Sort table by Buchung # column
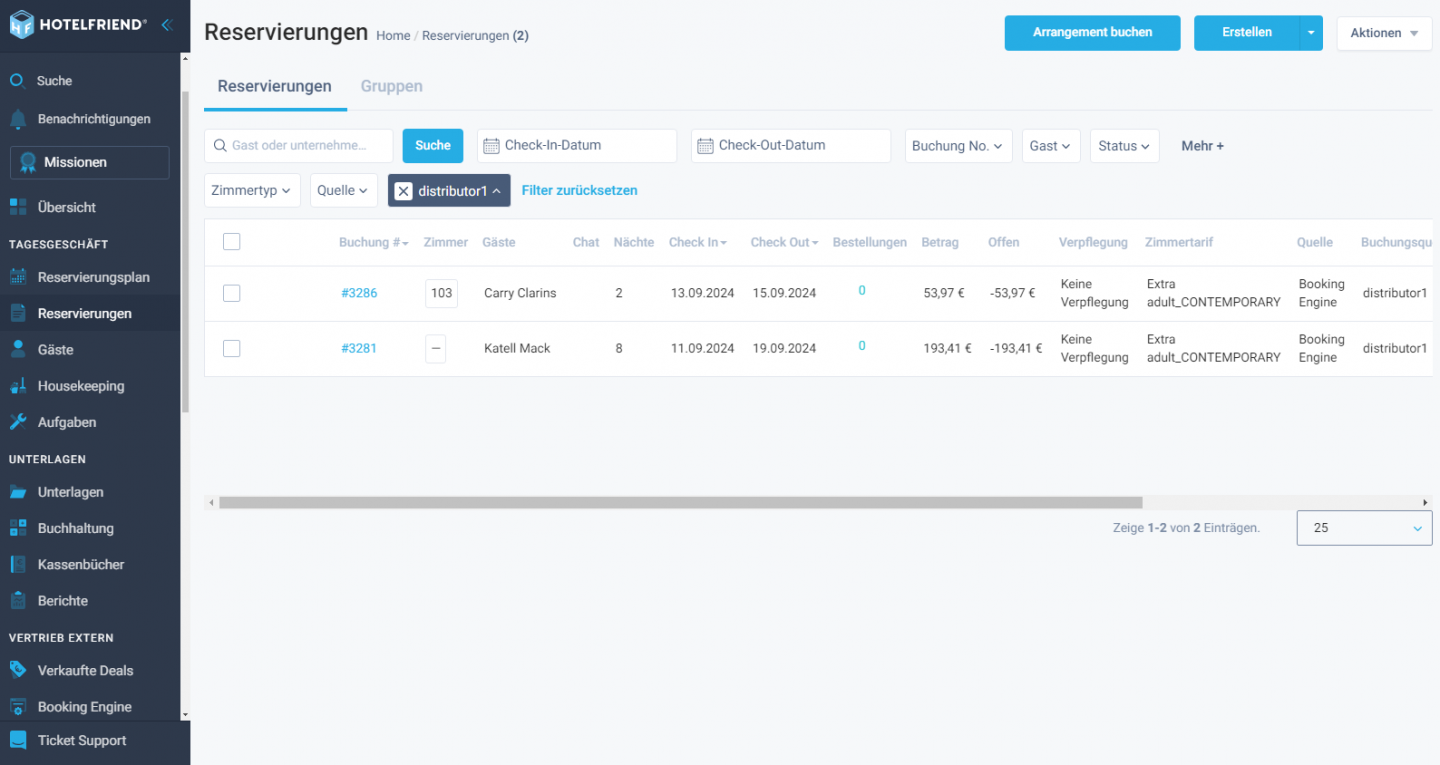The width and height of the screenshot is (1440, 765). point(374,242)
